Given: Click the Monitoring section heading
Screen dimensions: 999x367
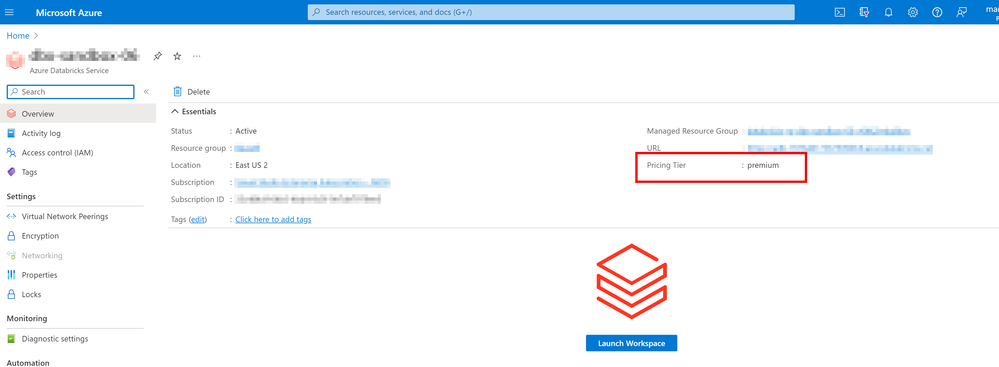Looking at the screenshot, I should click(27, 319).
